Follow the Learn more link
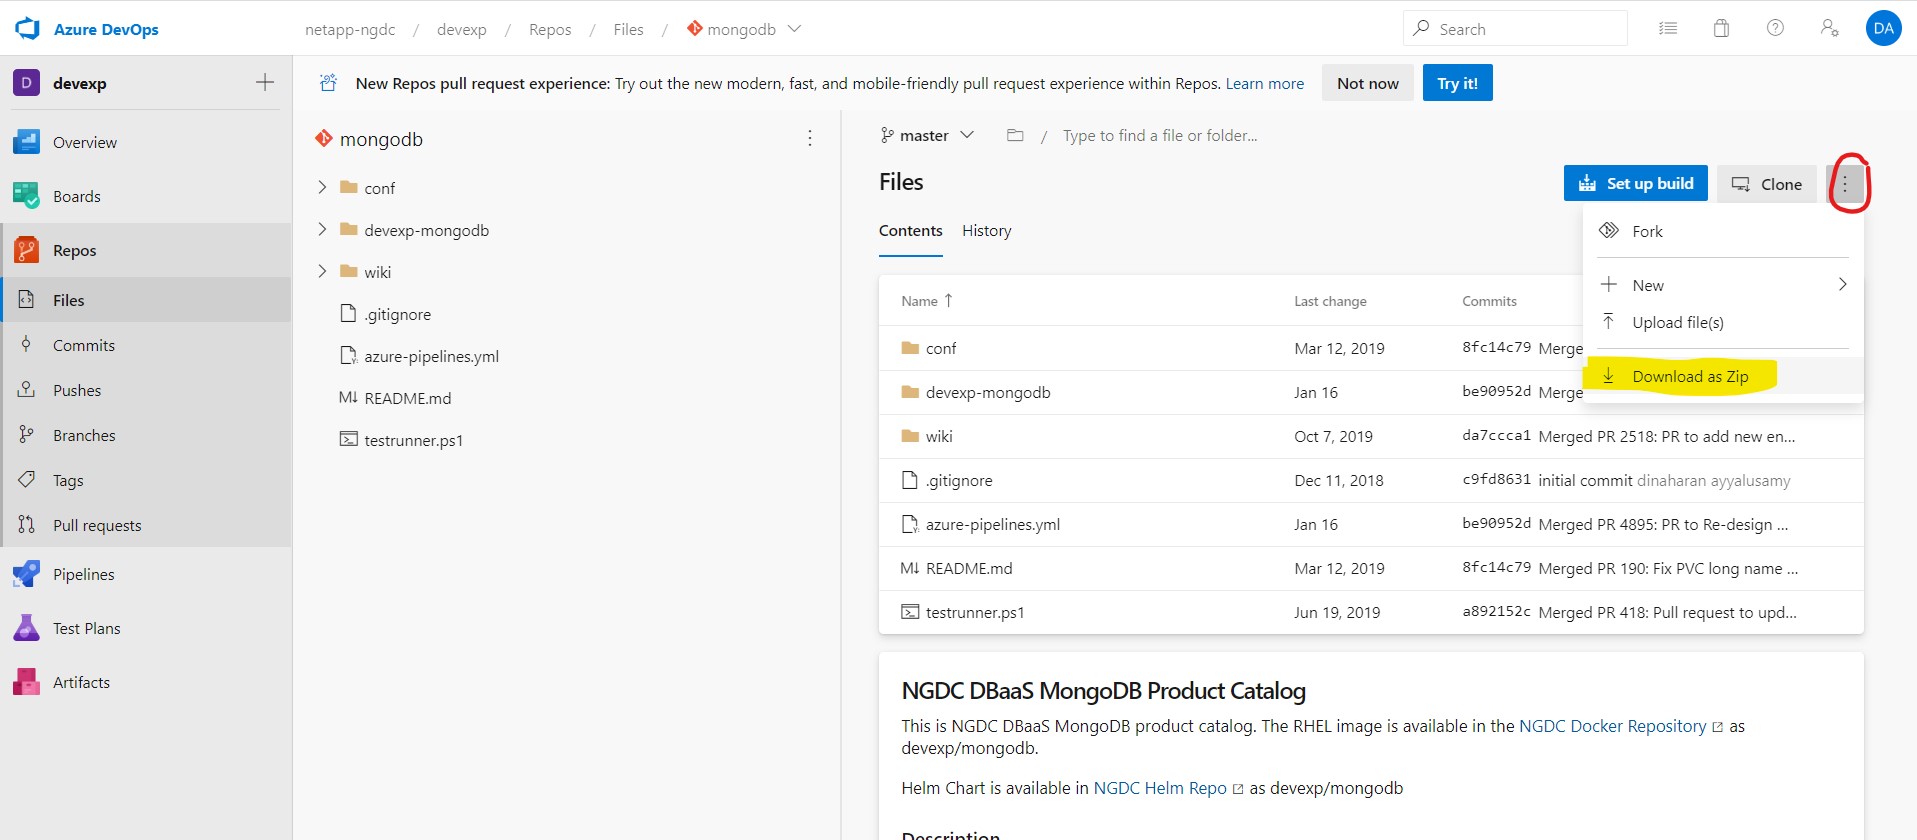Screen dimensions: 1917x840 coord(1264,83)
